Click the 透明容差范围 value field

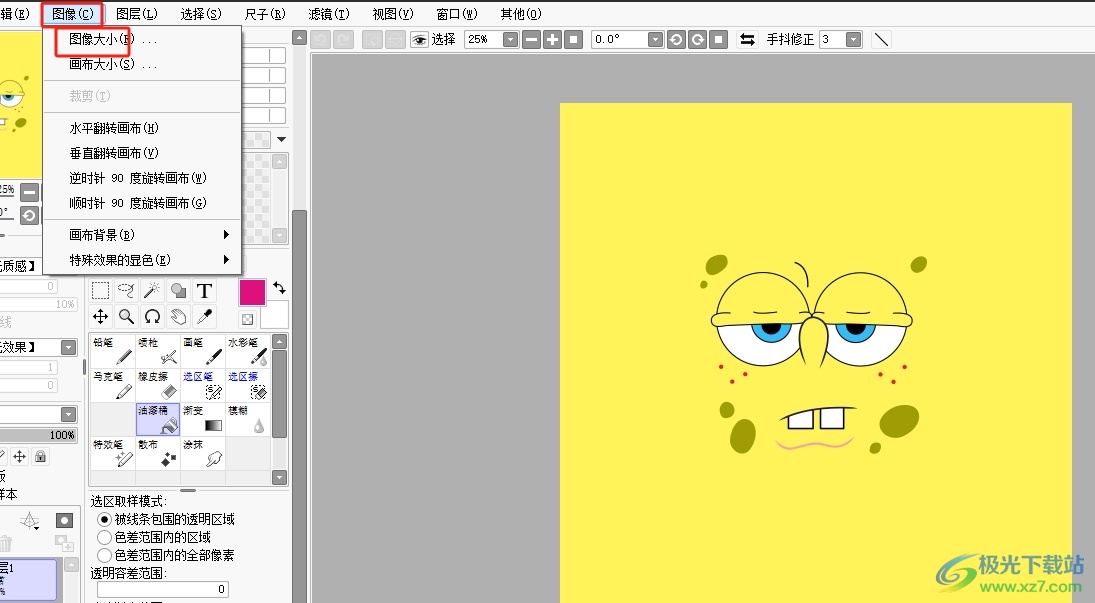coord(163,589)
